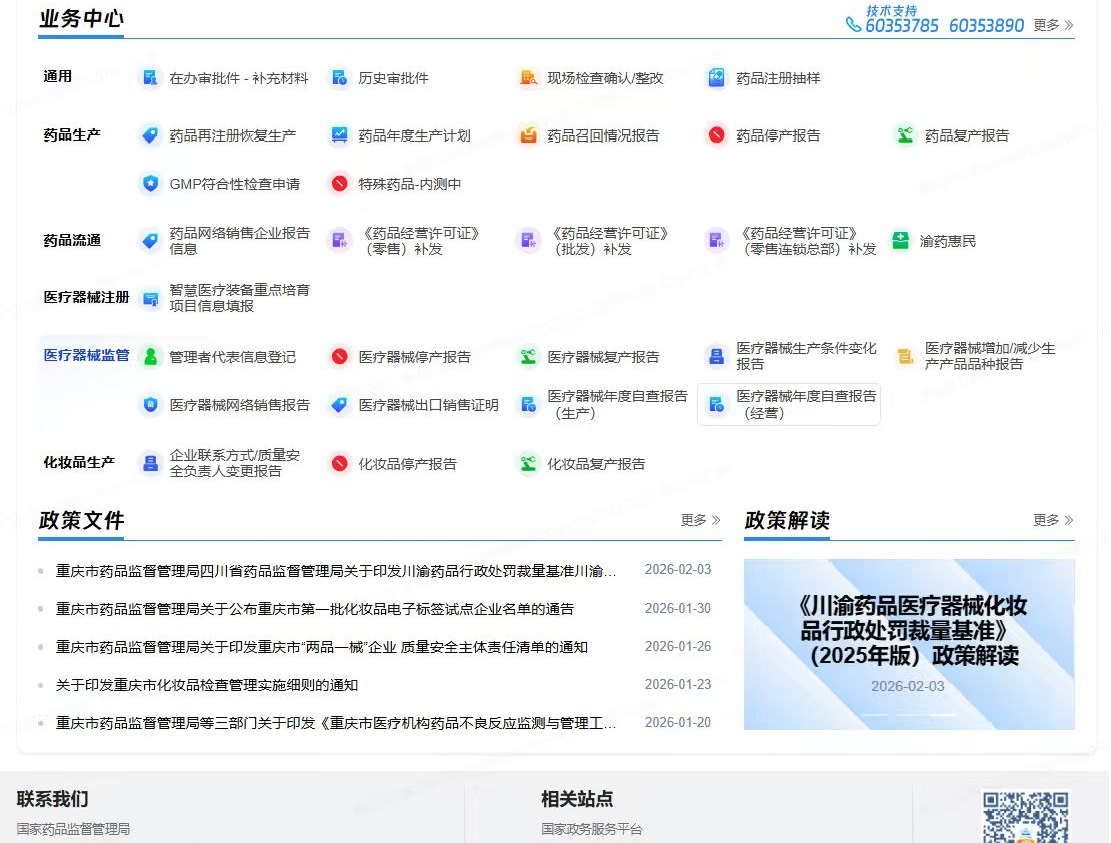This screenshot has width=1111, height=843.
Task: Expand 更多 next to technical support
Action: point(1053,25)
